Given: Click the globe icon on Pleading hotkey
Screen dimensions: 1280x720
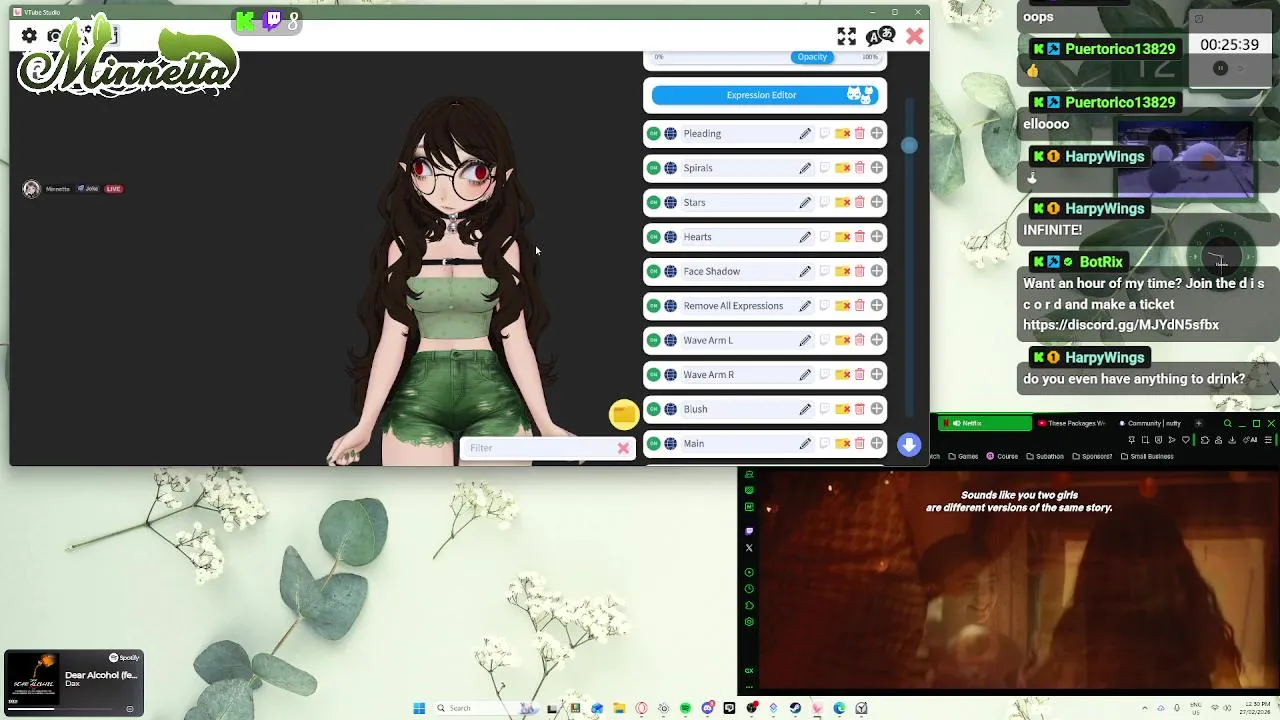Looking at the screenshot, I should (670, 133).
